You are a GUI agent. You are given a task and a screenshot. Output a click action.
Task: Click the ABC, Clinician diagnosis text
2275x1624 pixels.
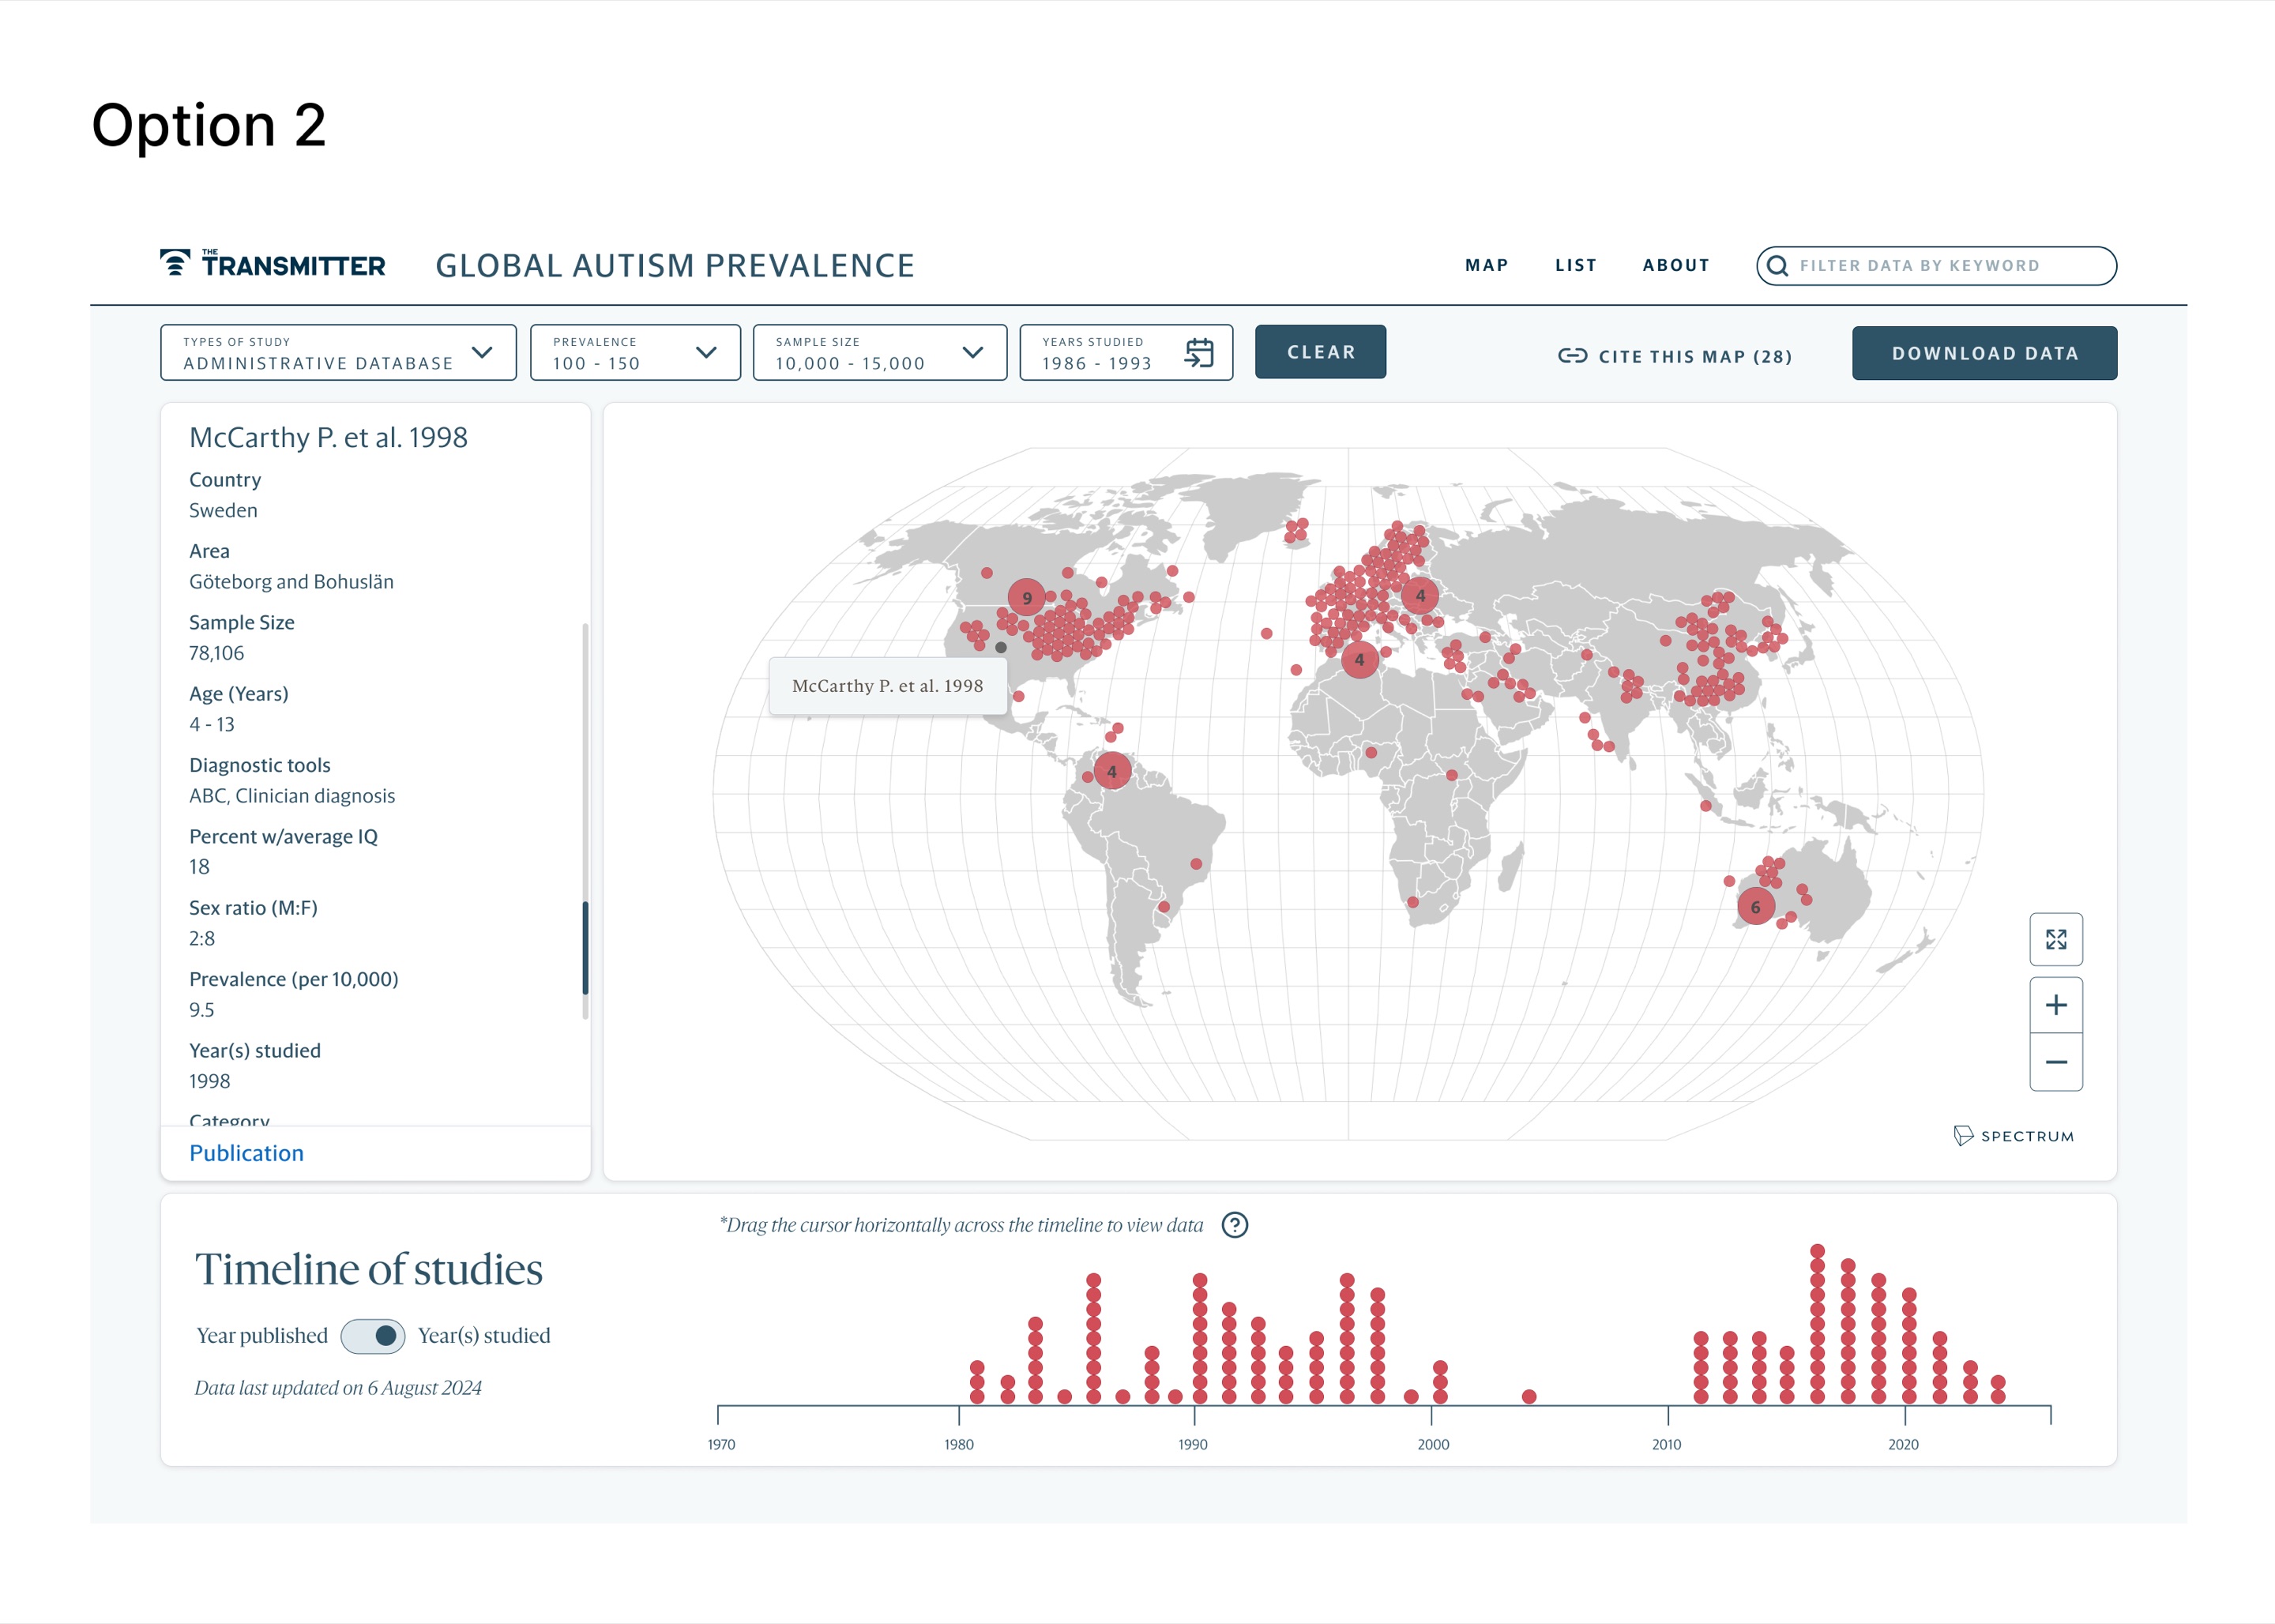click(292, 796)
